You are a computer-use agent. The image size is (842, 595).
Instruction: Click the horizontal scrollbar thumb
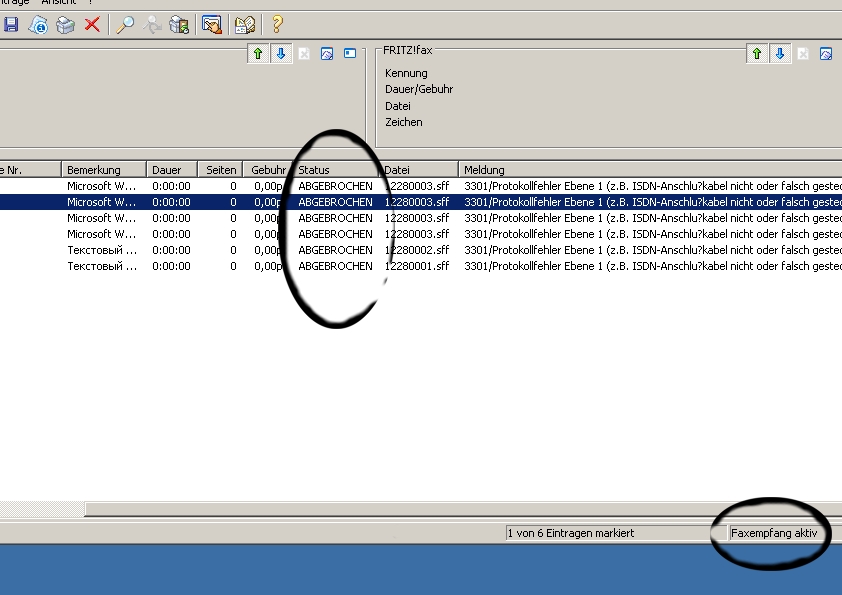(463, 509)
